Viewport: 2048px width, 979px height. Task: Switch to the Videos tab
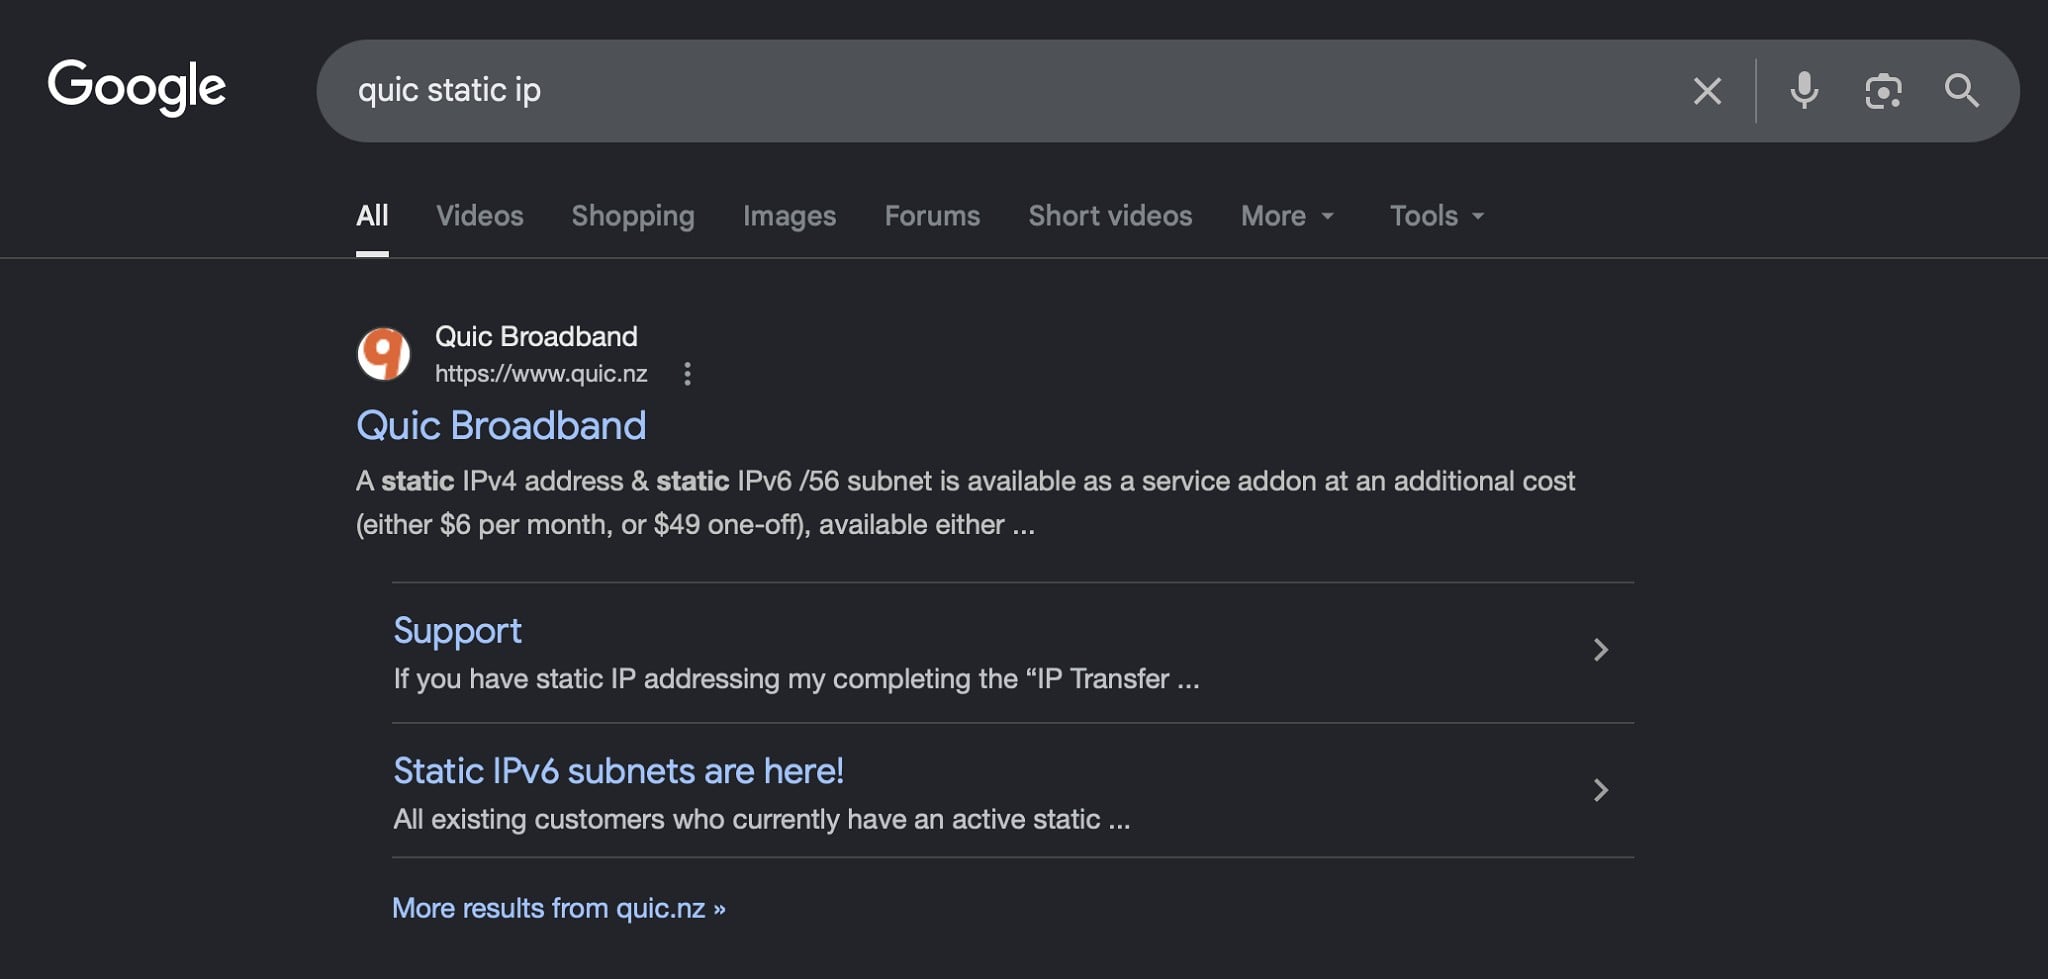click(480, 216)
